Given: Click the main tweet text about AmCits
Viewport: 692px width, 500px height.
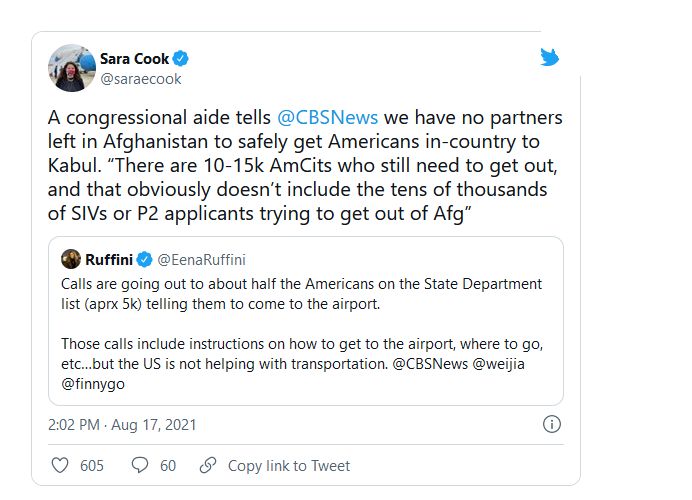Looking at the screenshot, I should coord(305,165).
